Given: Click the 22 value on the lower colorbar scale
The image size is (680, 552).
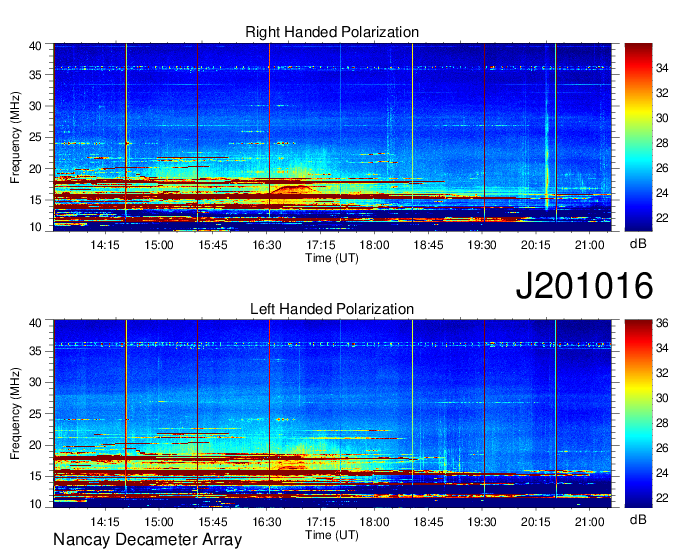Looking at the screenshot, I should pyautogui.click(x=662, y=498).
